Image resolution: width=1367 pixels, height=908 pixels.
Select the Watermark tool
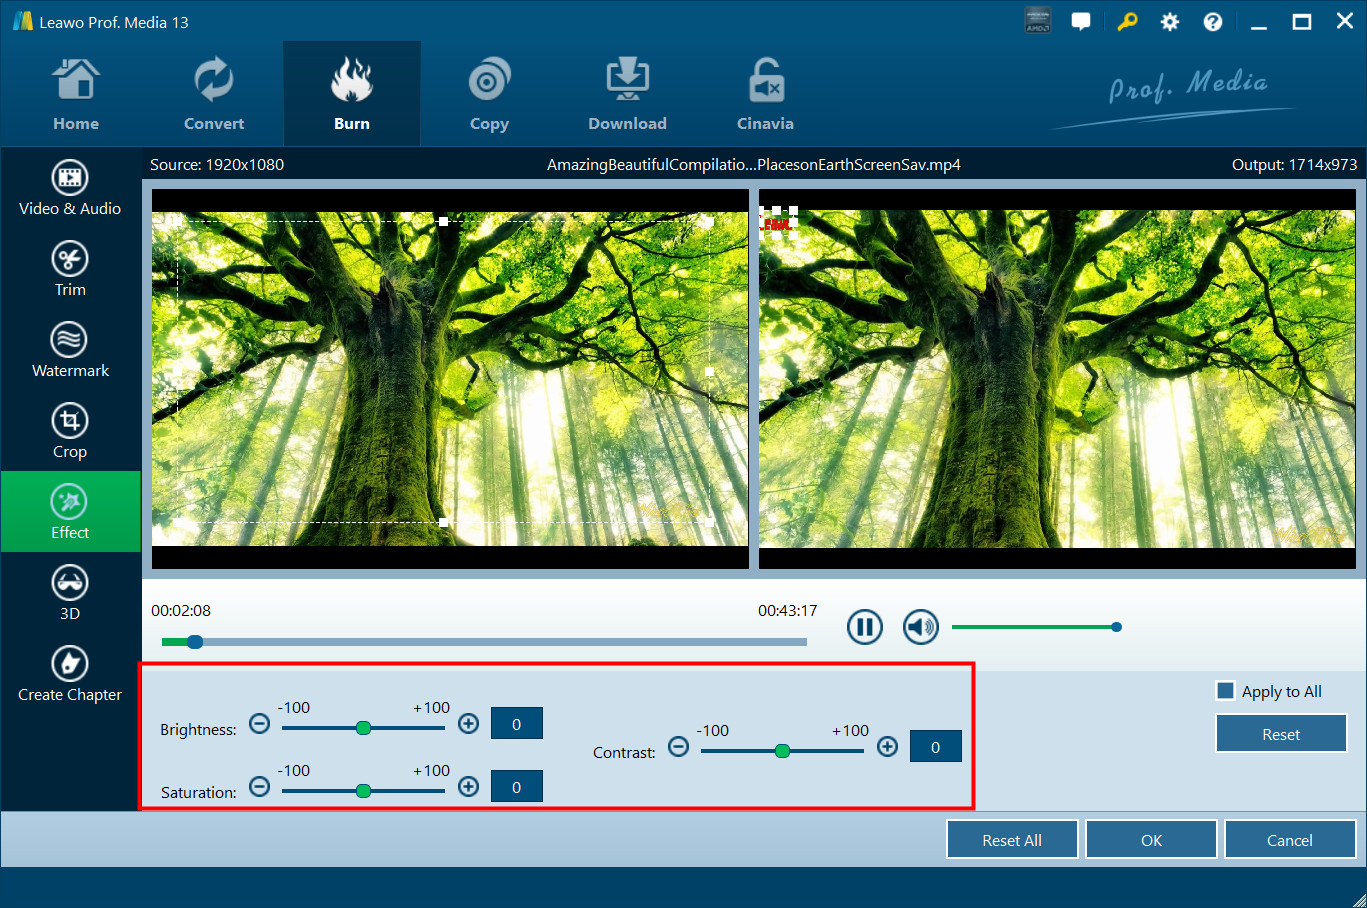(70, 350)
